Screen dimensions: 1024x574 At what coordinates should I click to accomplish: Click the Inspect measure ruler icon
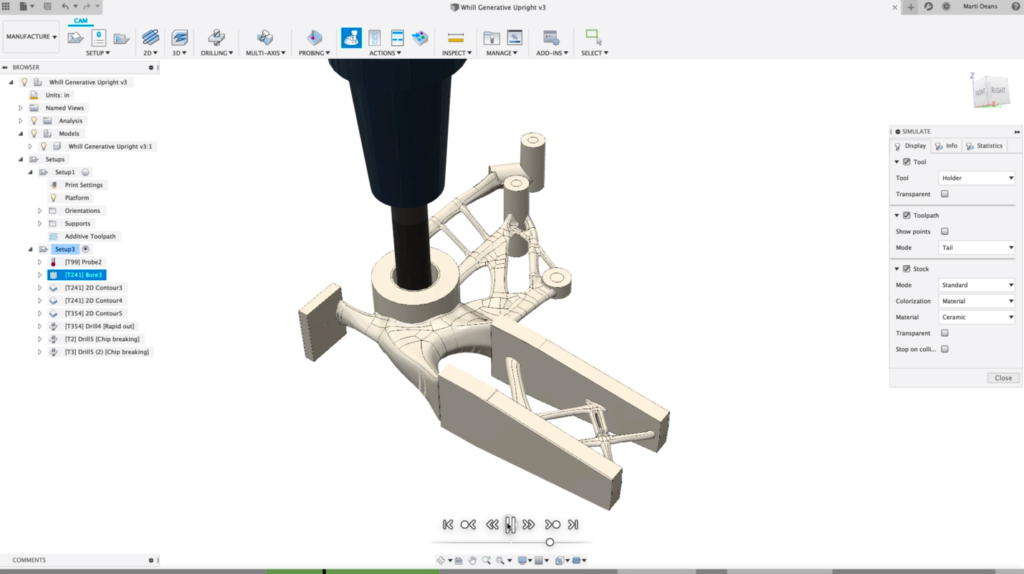point(456,38)
